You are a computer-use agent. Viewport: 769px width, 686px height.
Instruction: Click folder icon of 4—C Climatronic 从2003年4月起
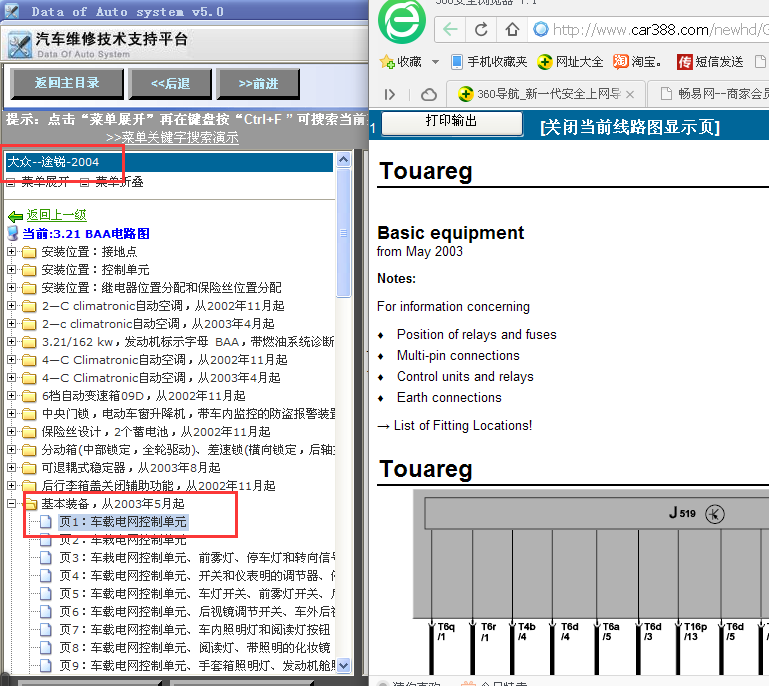pos(29,378)
